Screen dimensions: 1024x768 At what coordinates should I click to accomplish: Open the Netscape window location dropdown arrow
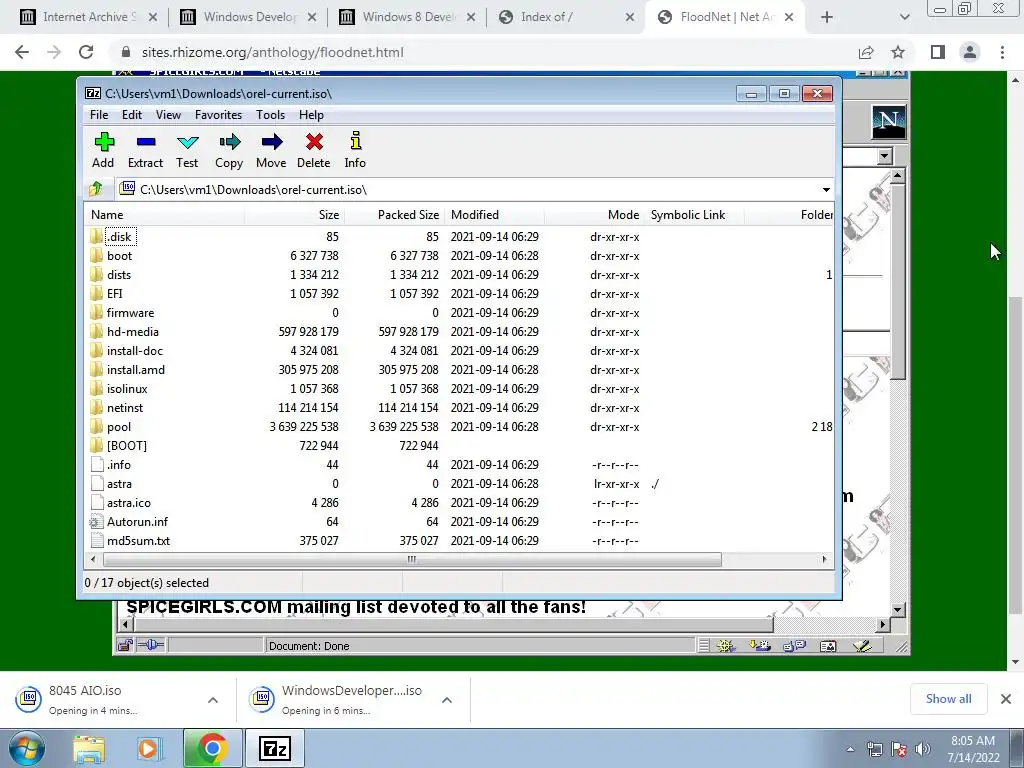click(x=885, y=156)
